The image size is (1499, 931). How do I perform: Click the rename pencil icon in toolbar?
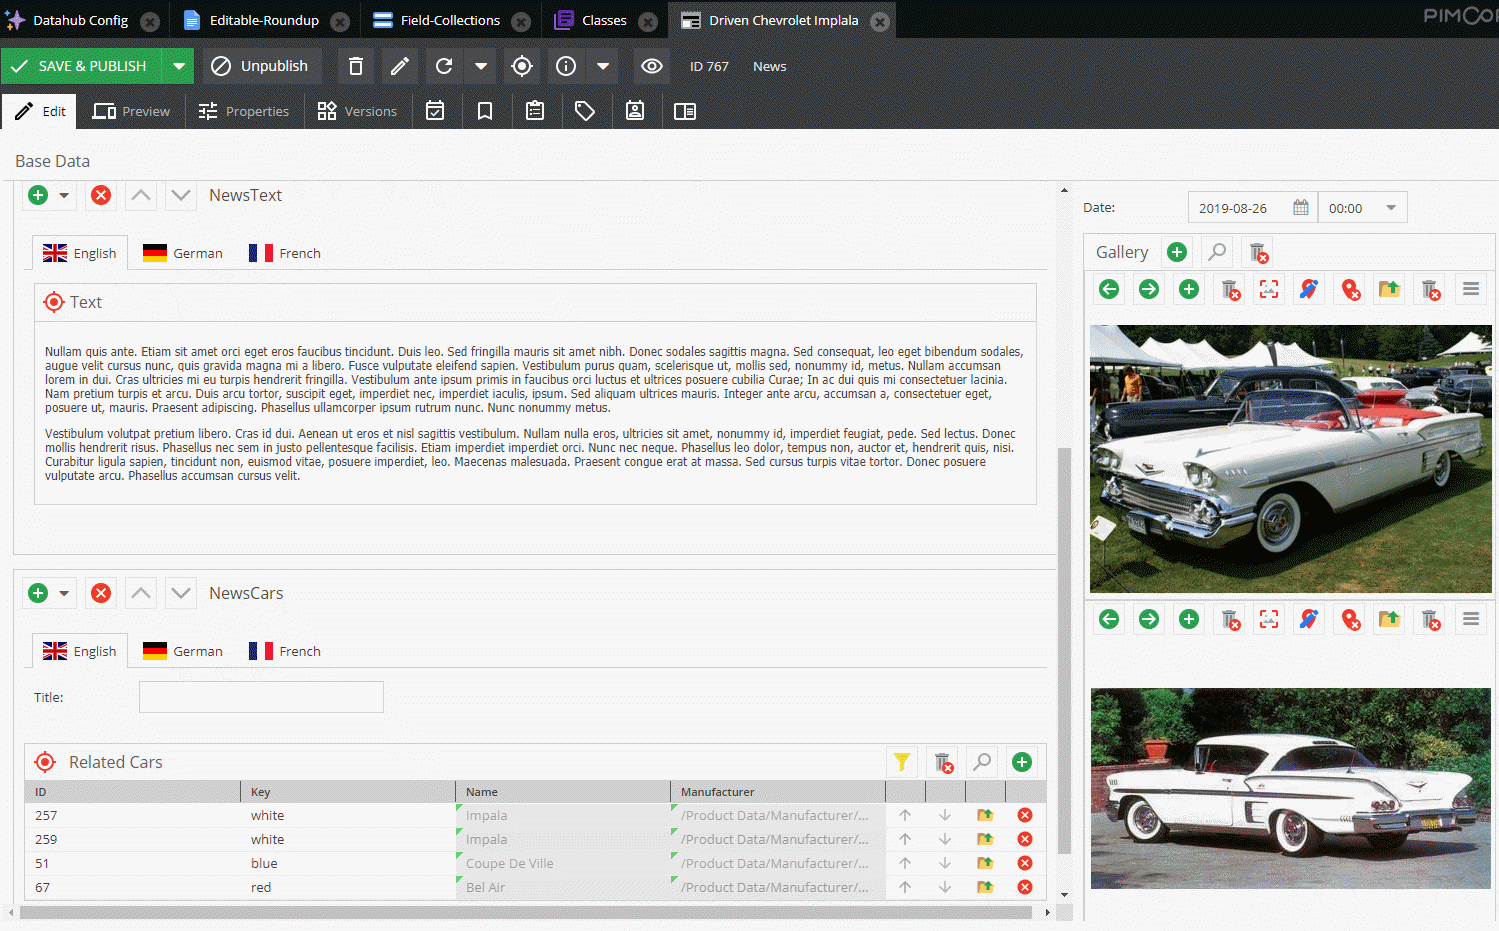(399, 66)
